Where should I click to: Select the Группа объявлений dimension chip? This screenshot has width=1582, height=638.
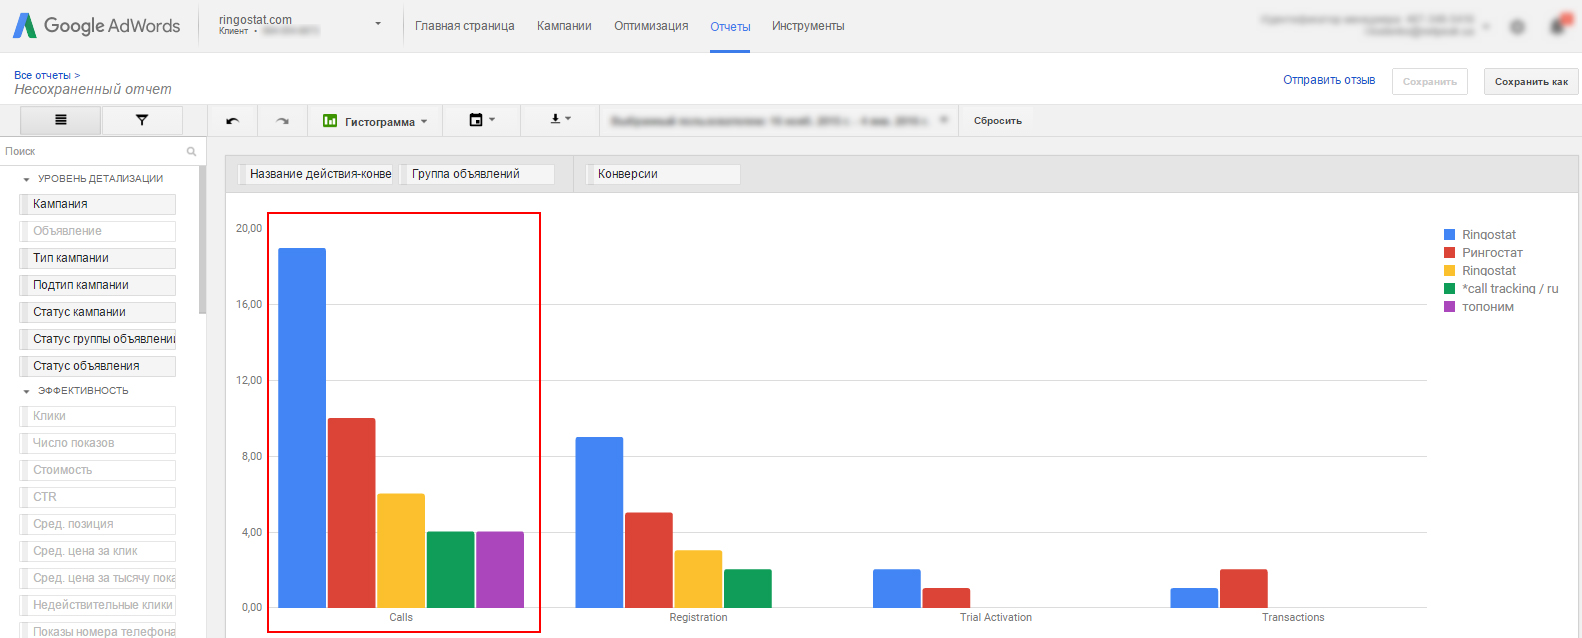point(478,174)
